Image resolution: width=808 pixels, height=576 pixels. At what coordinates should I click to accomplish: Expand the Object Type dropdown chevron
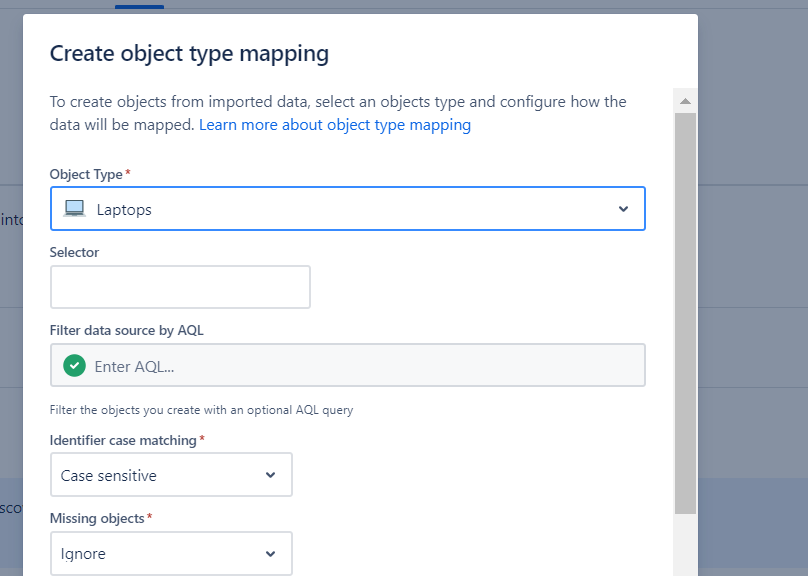[623, 209]
